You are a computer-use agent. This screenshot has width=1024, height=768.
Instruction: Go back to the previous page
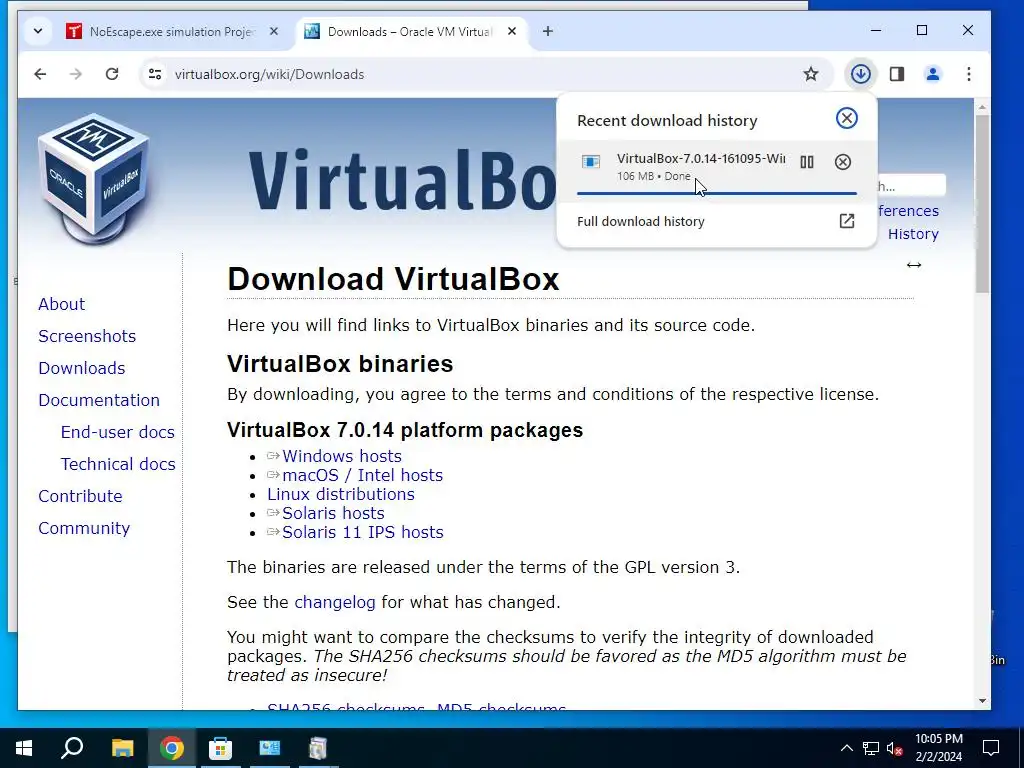pos(40,74)
